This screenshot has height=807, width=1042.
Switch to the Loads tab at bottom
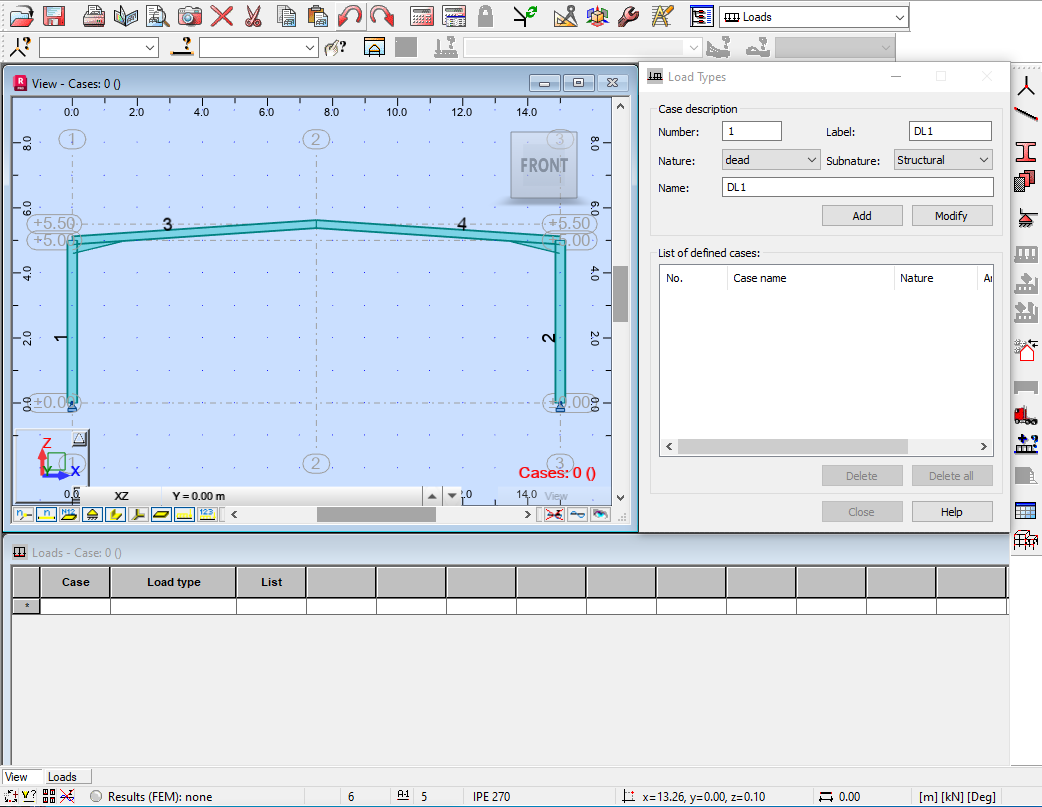coord(62,777)
